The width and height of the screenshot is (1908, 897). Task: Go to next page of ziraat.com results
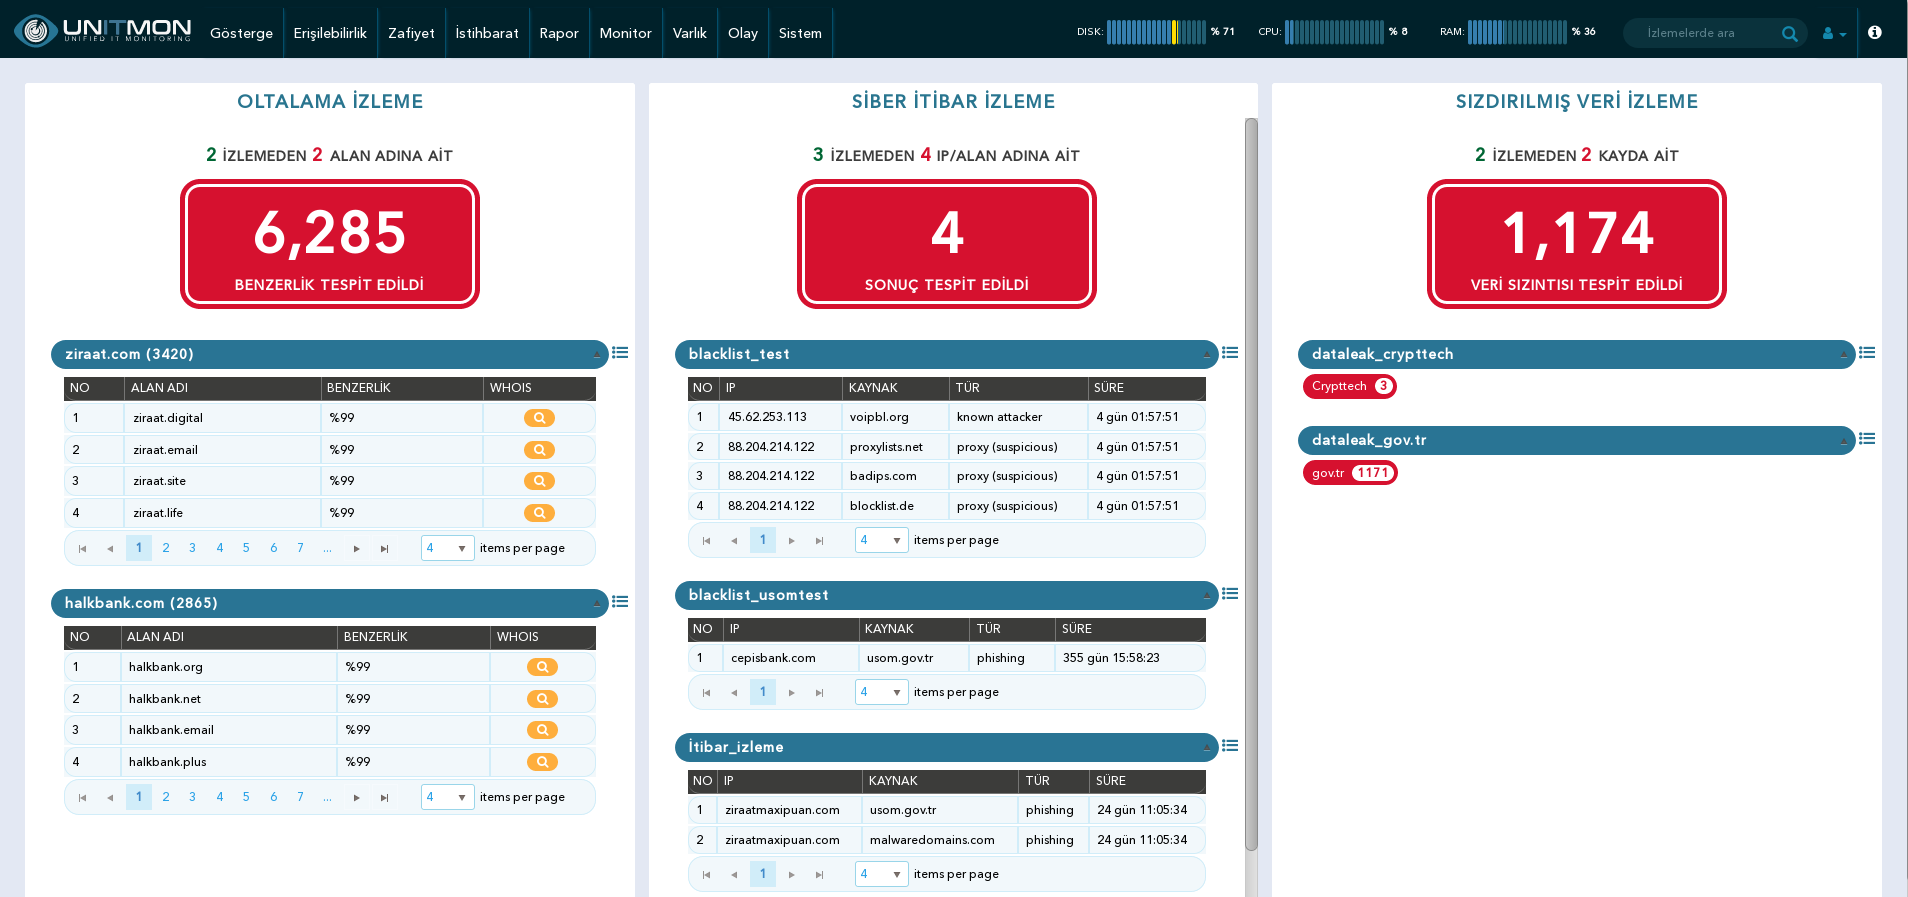tap(356, 548)
